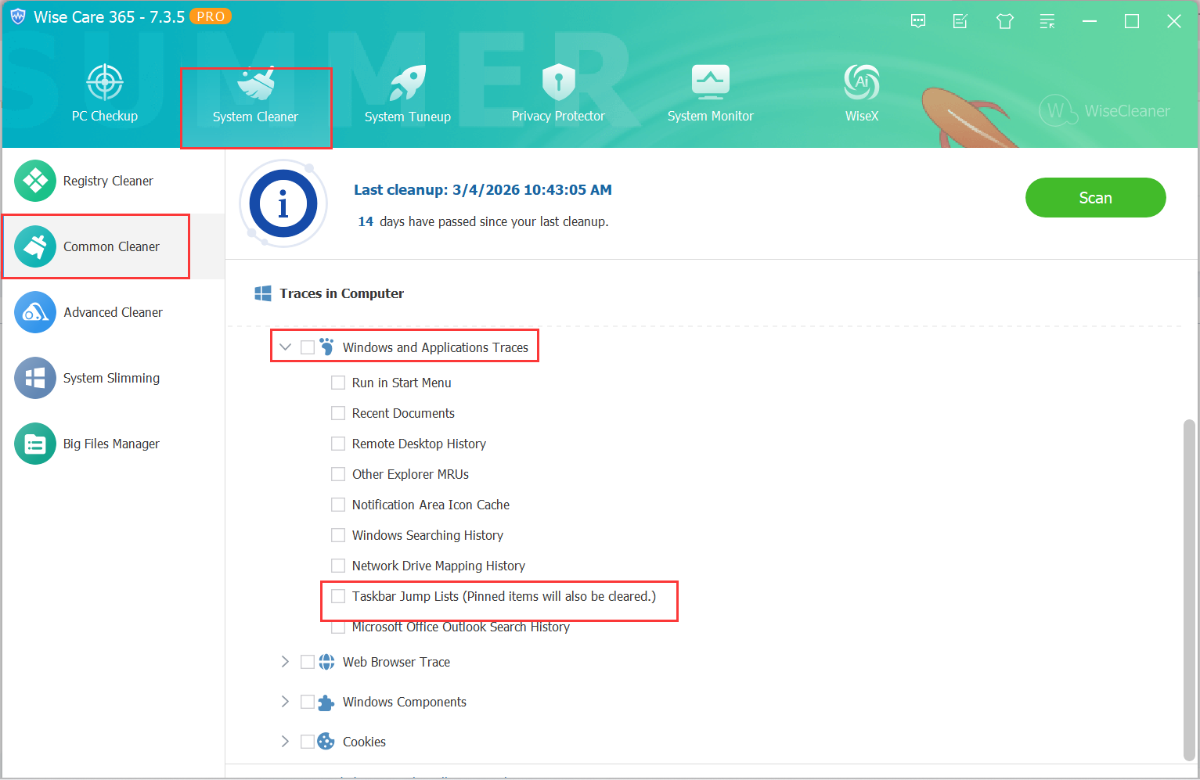Screen dimensions: 1200x780
Task: Tick the Windows Searching History checkbox
Action: (338, 536)
